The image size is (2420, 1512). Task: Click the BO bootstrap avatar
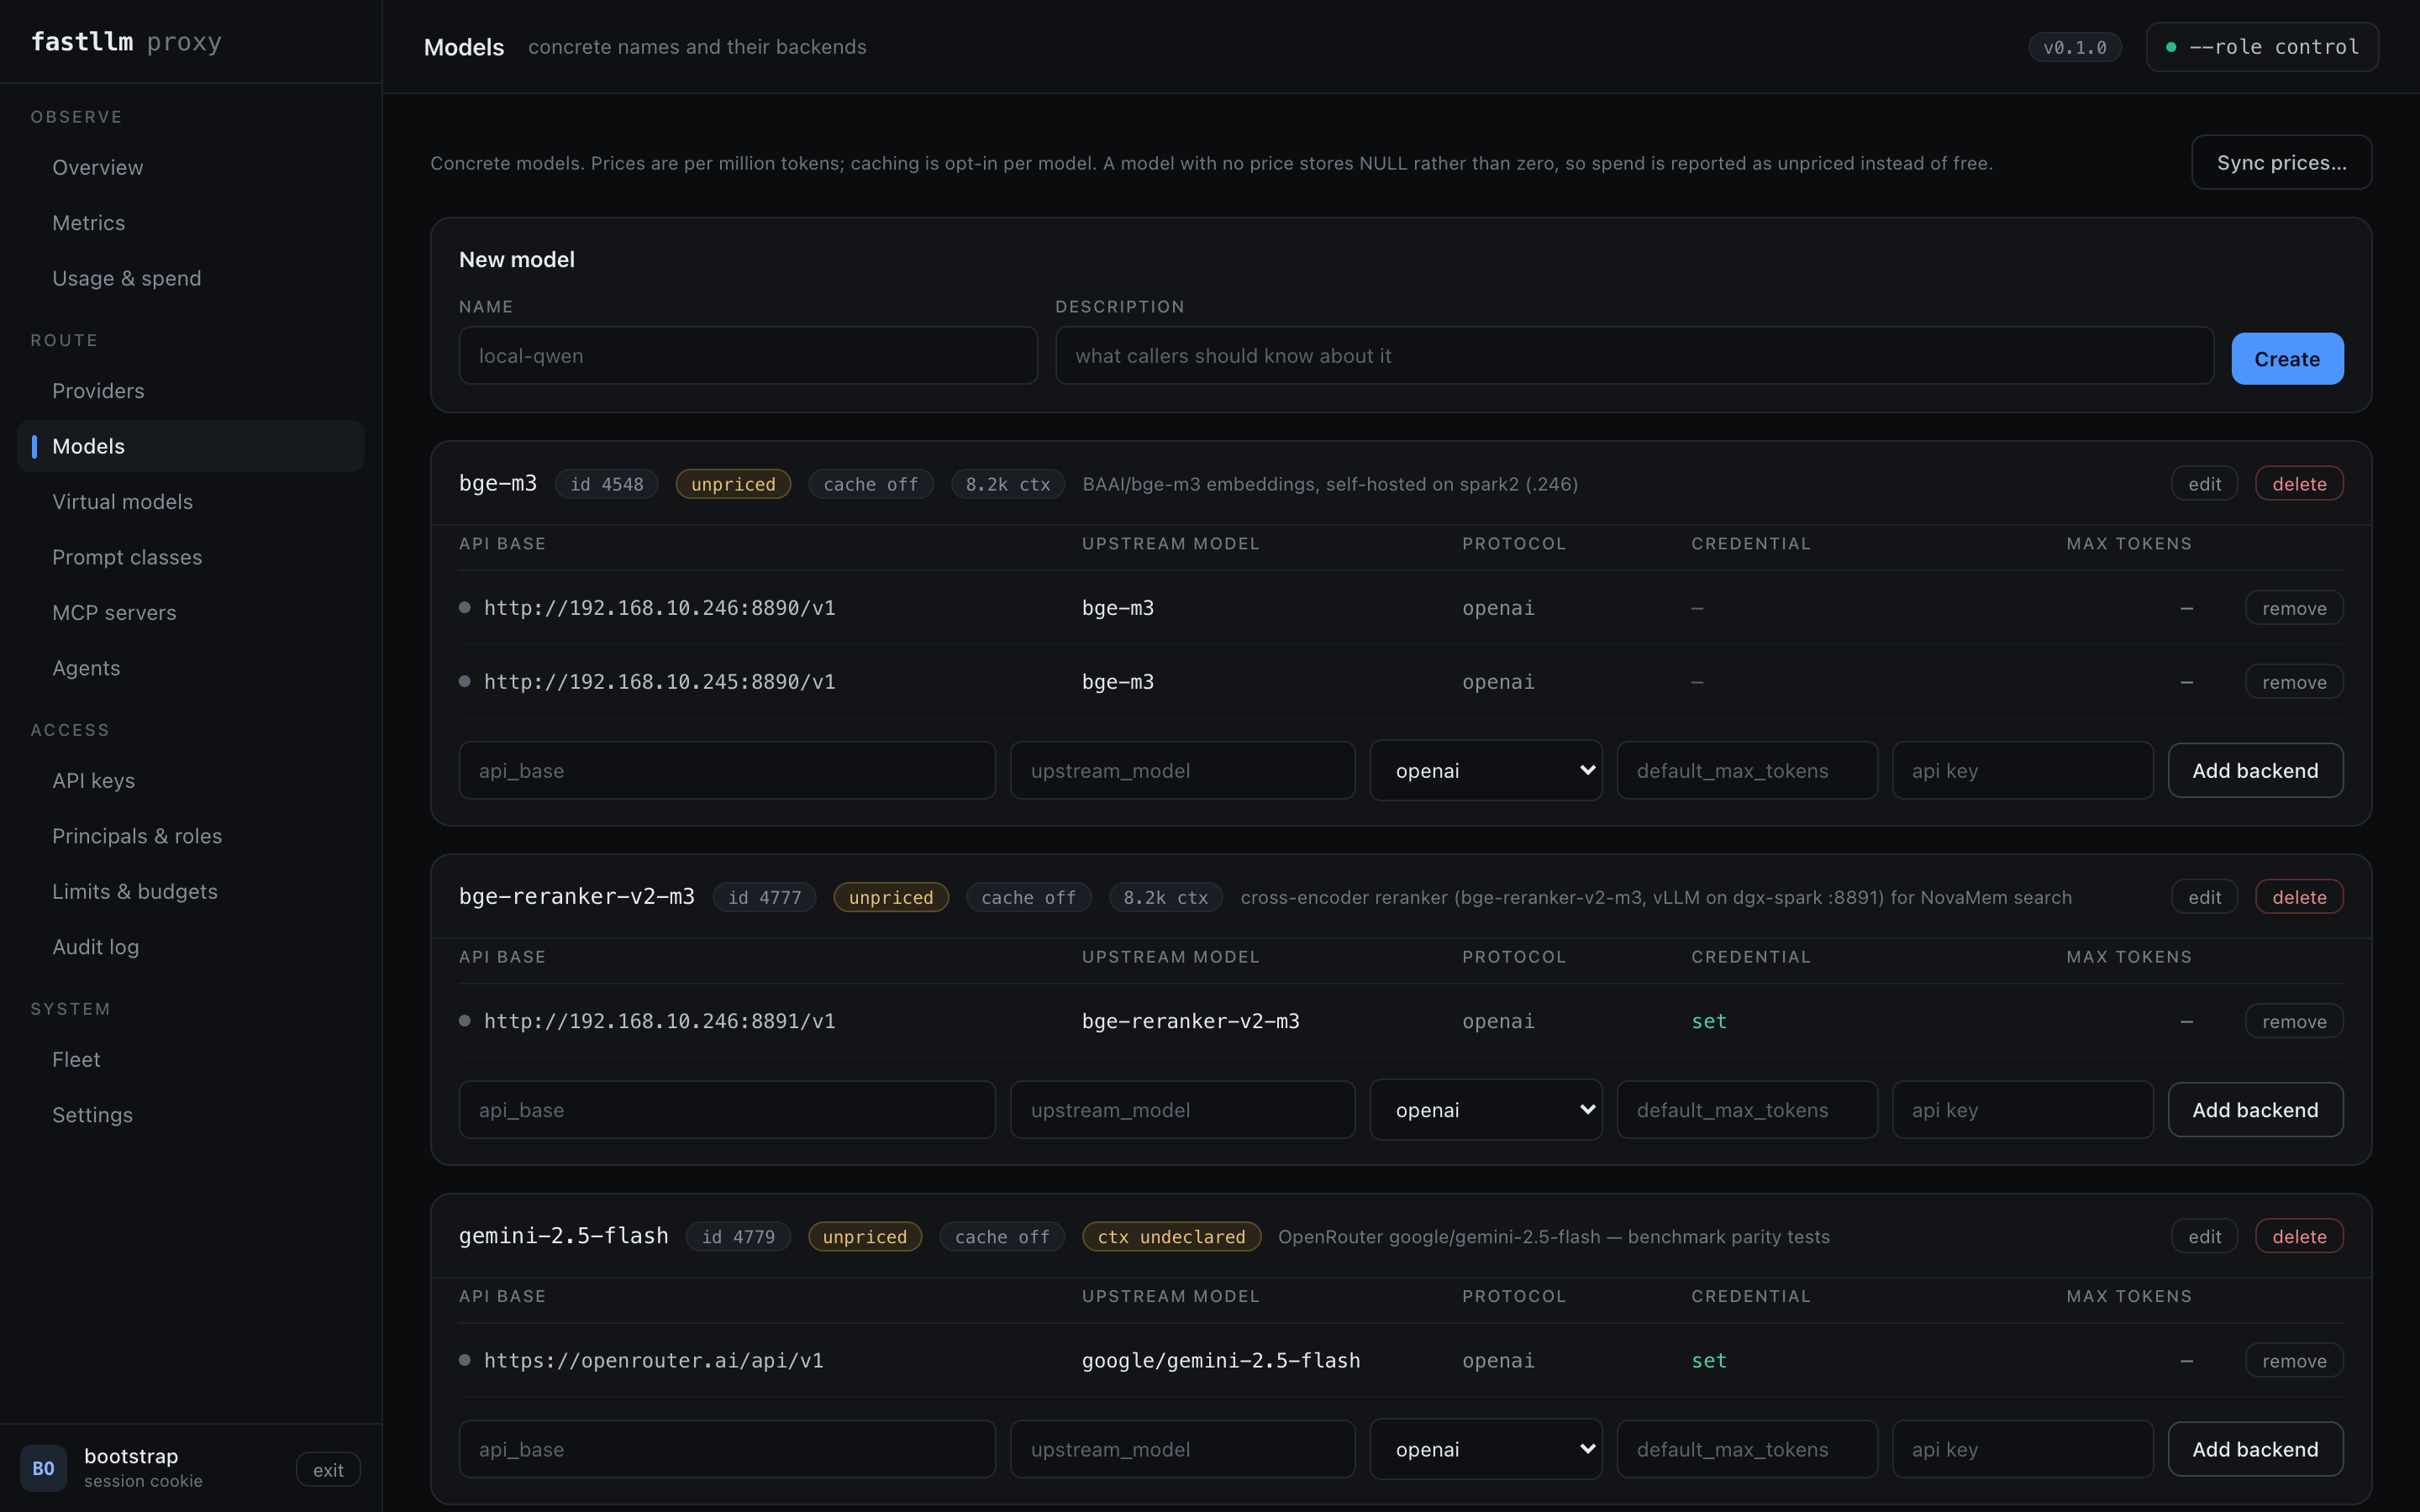click(43, 1468)
